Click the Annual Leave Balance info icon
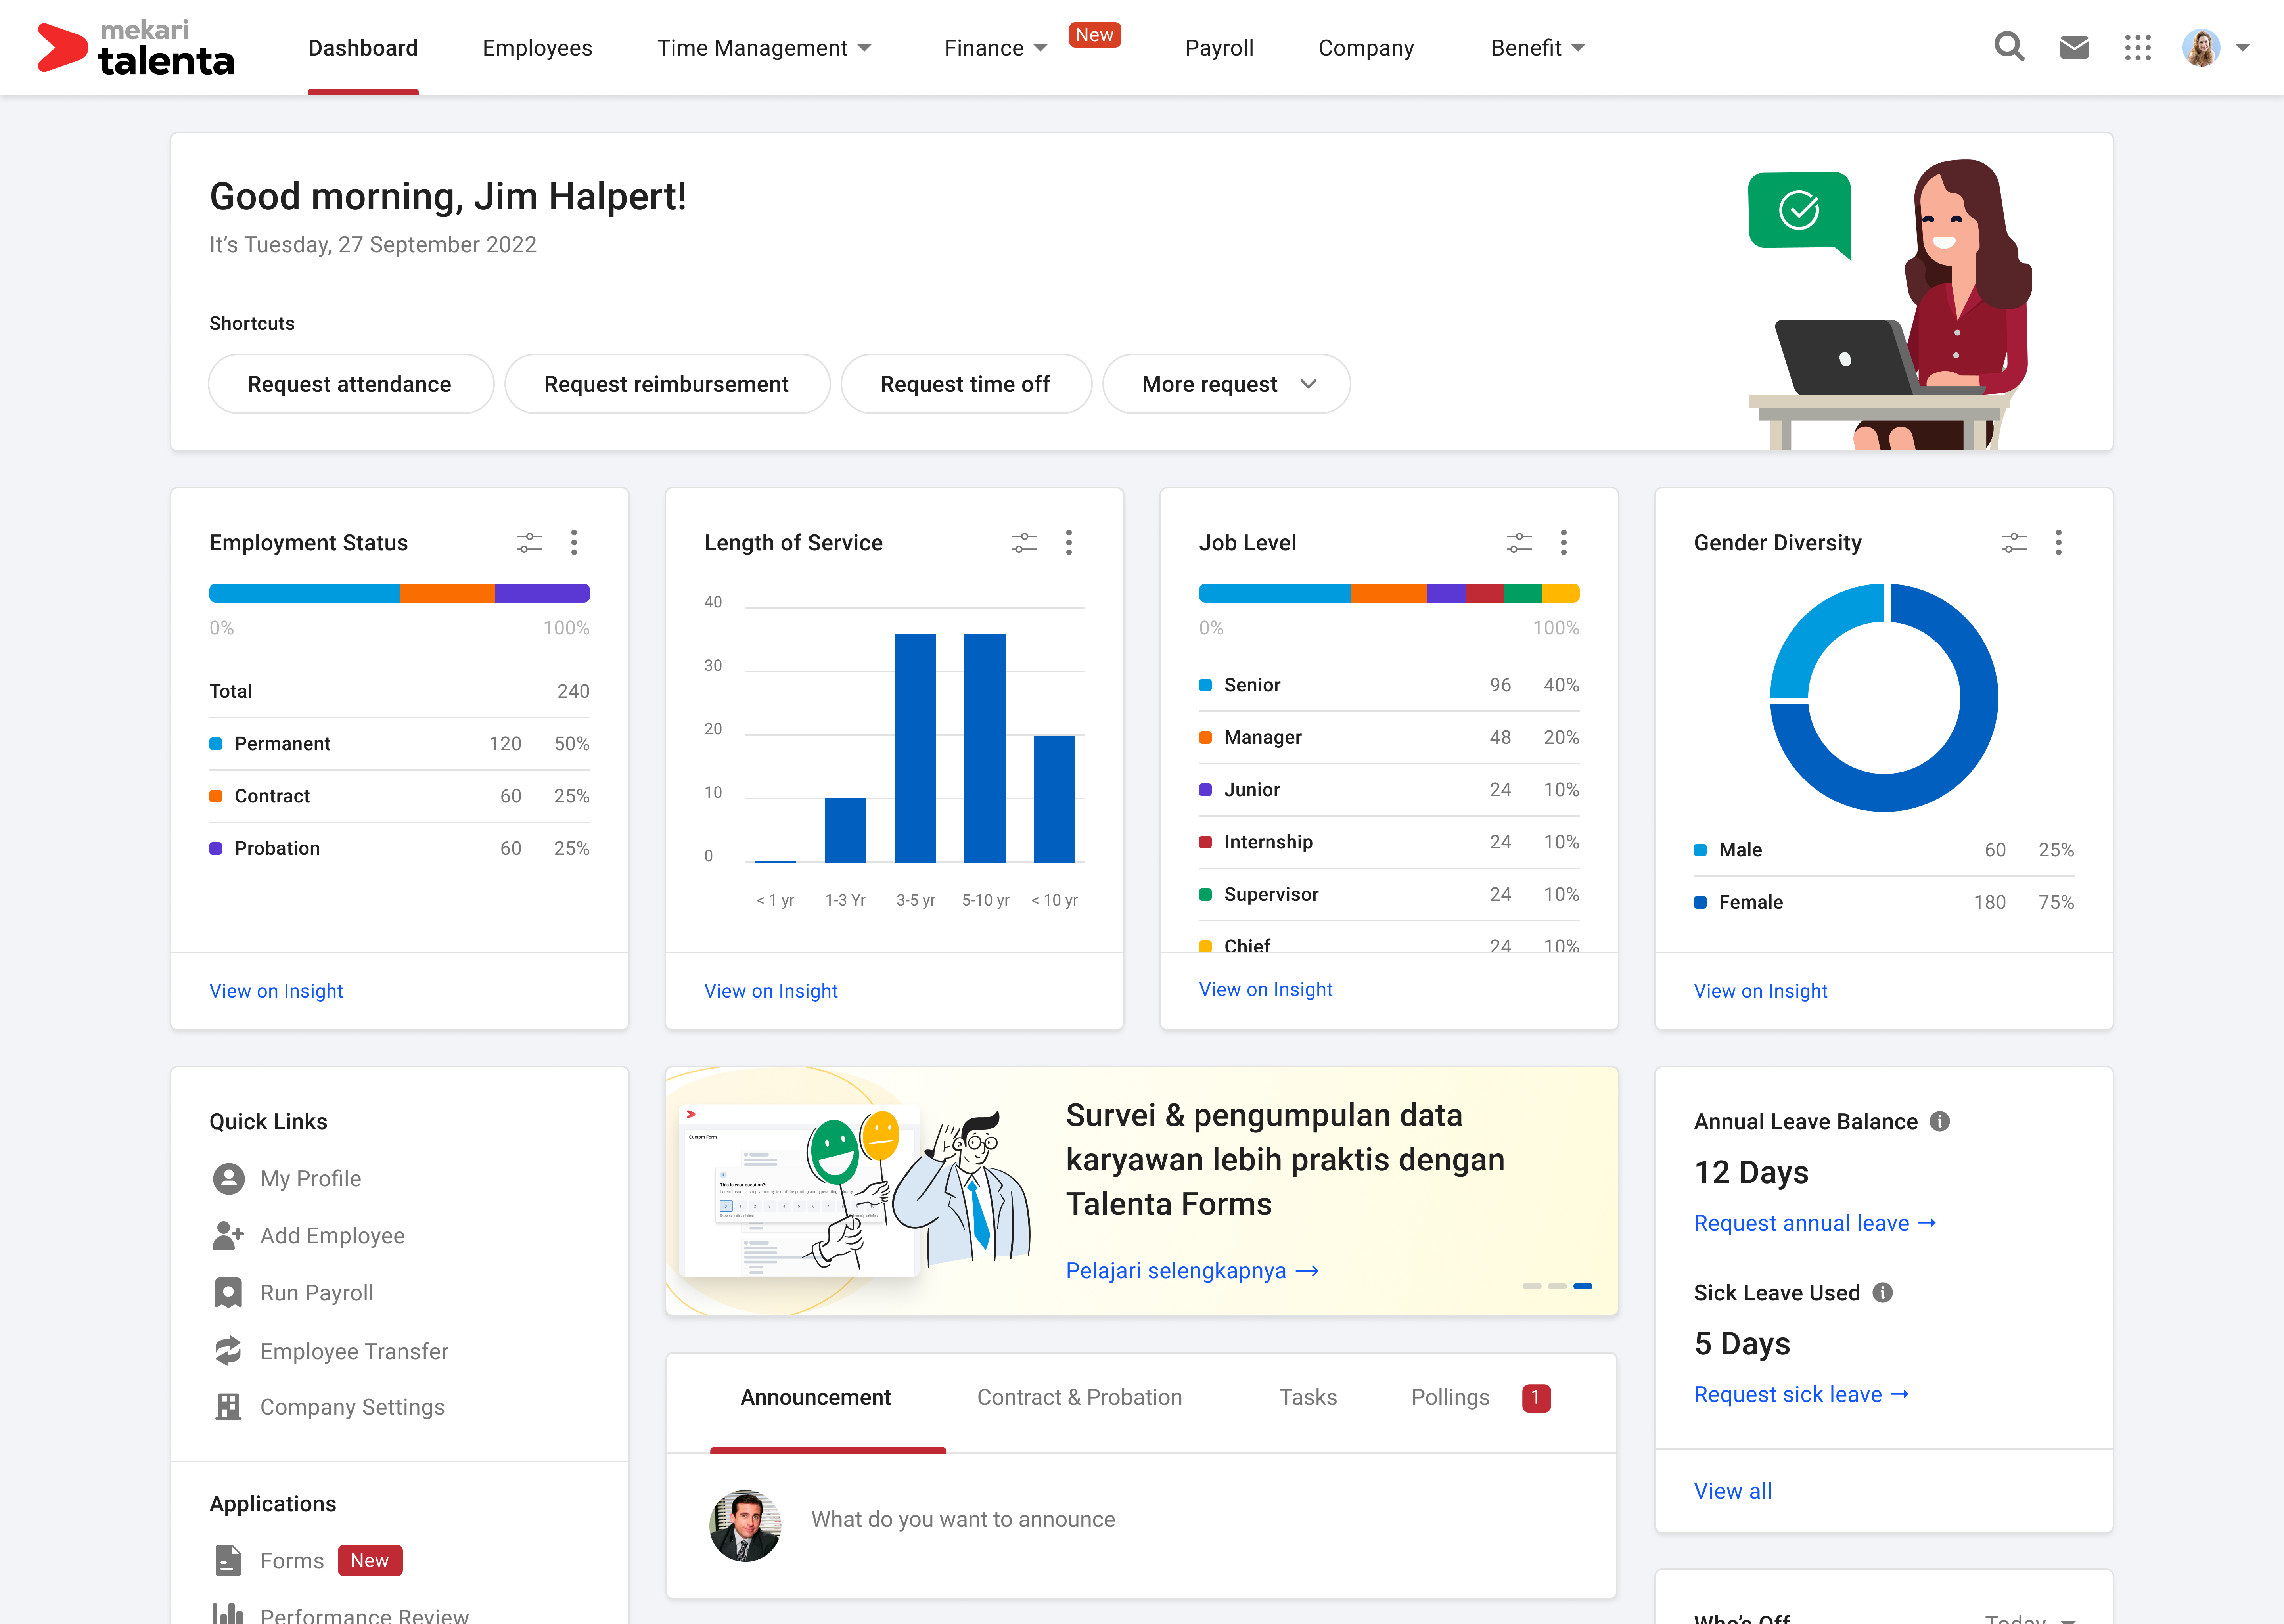 tap(1939, 1121)
